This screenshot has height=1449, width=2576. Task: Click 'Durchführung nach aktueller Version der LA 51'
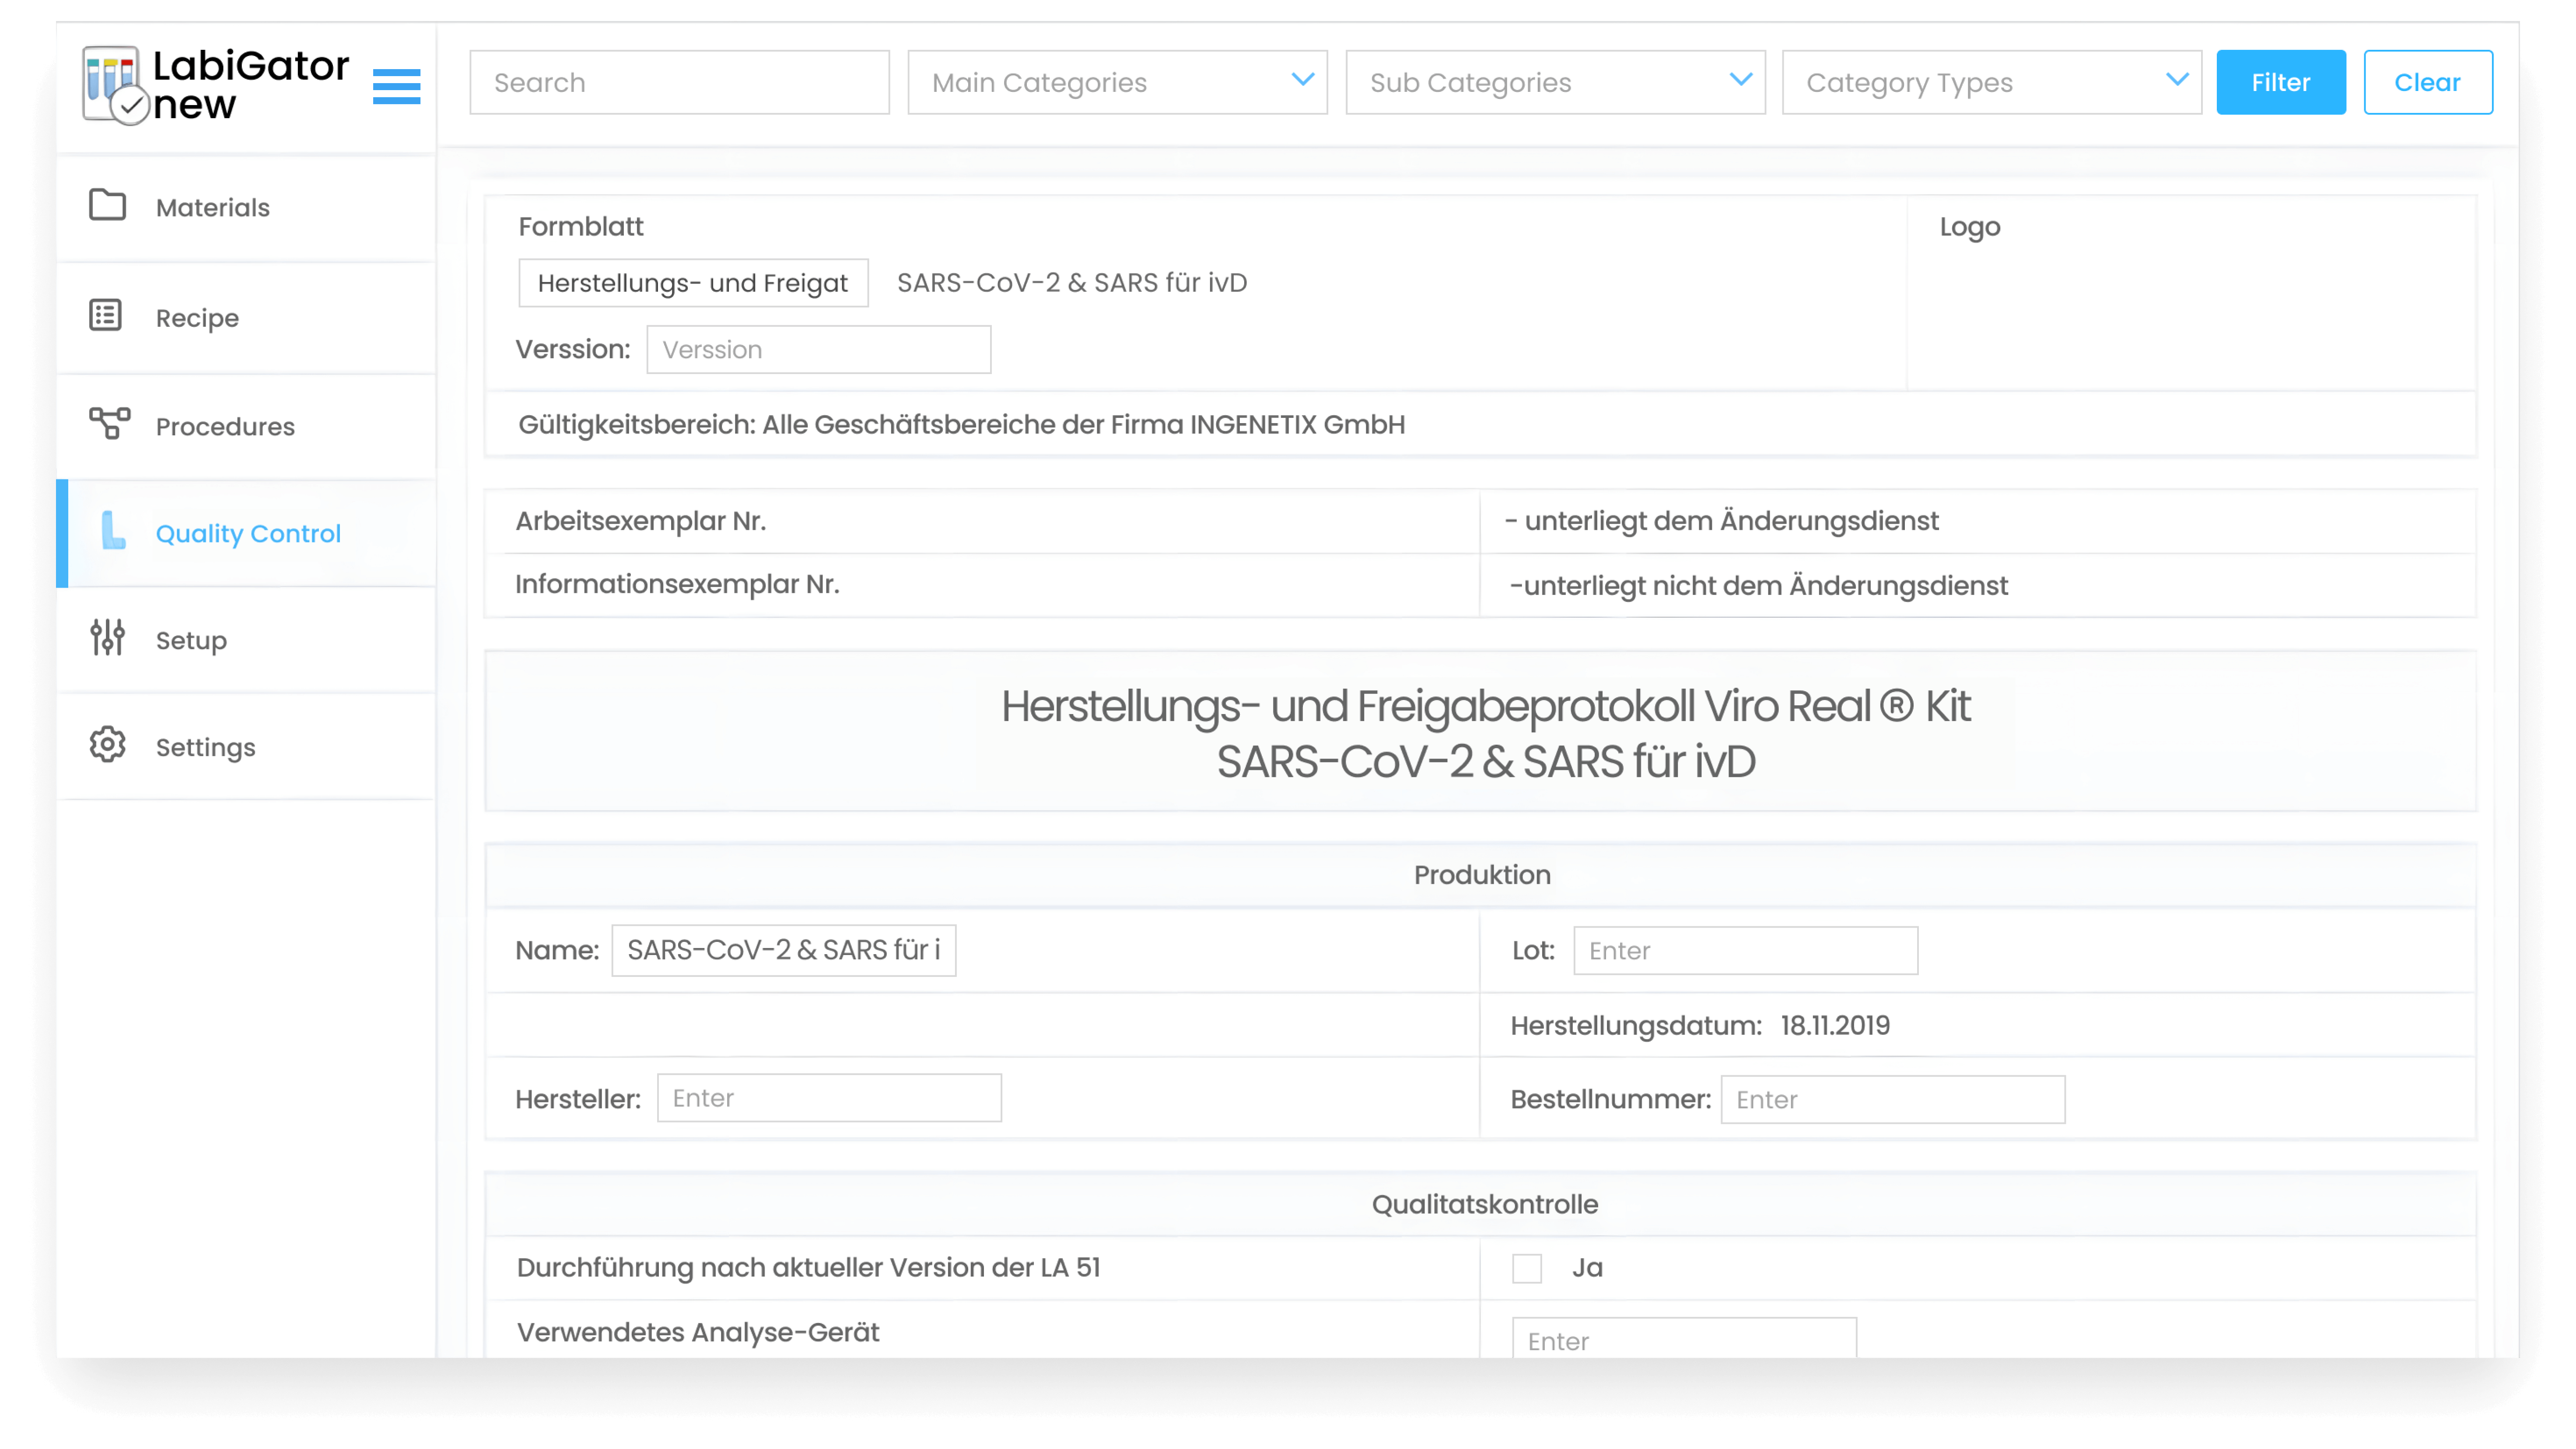click(x=808, y=1267)
